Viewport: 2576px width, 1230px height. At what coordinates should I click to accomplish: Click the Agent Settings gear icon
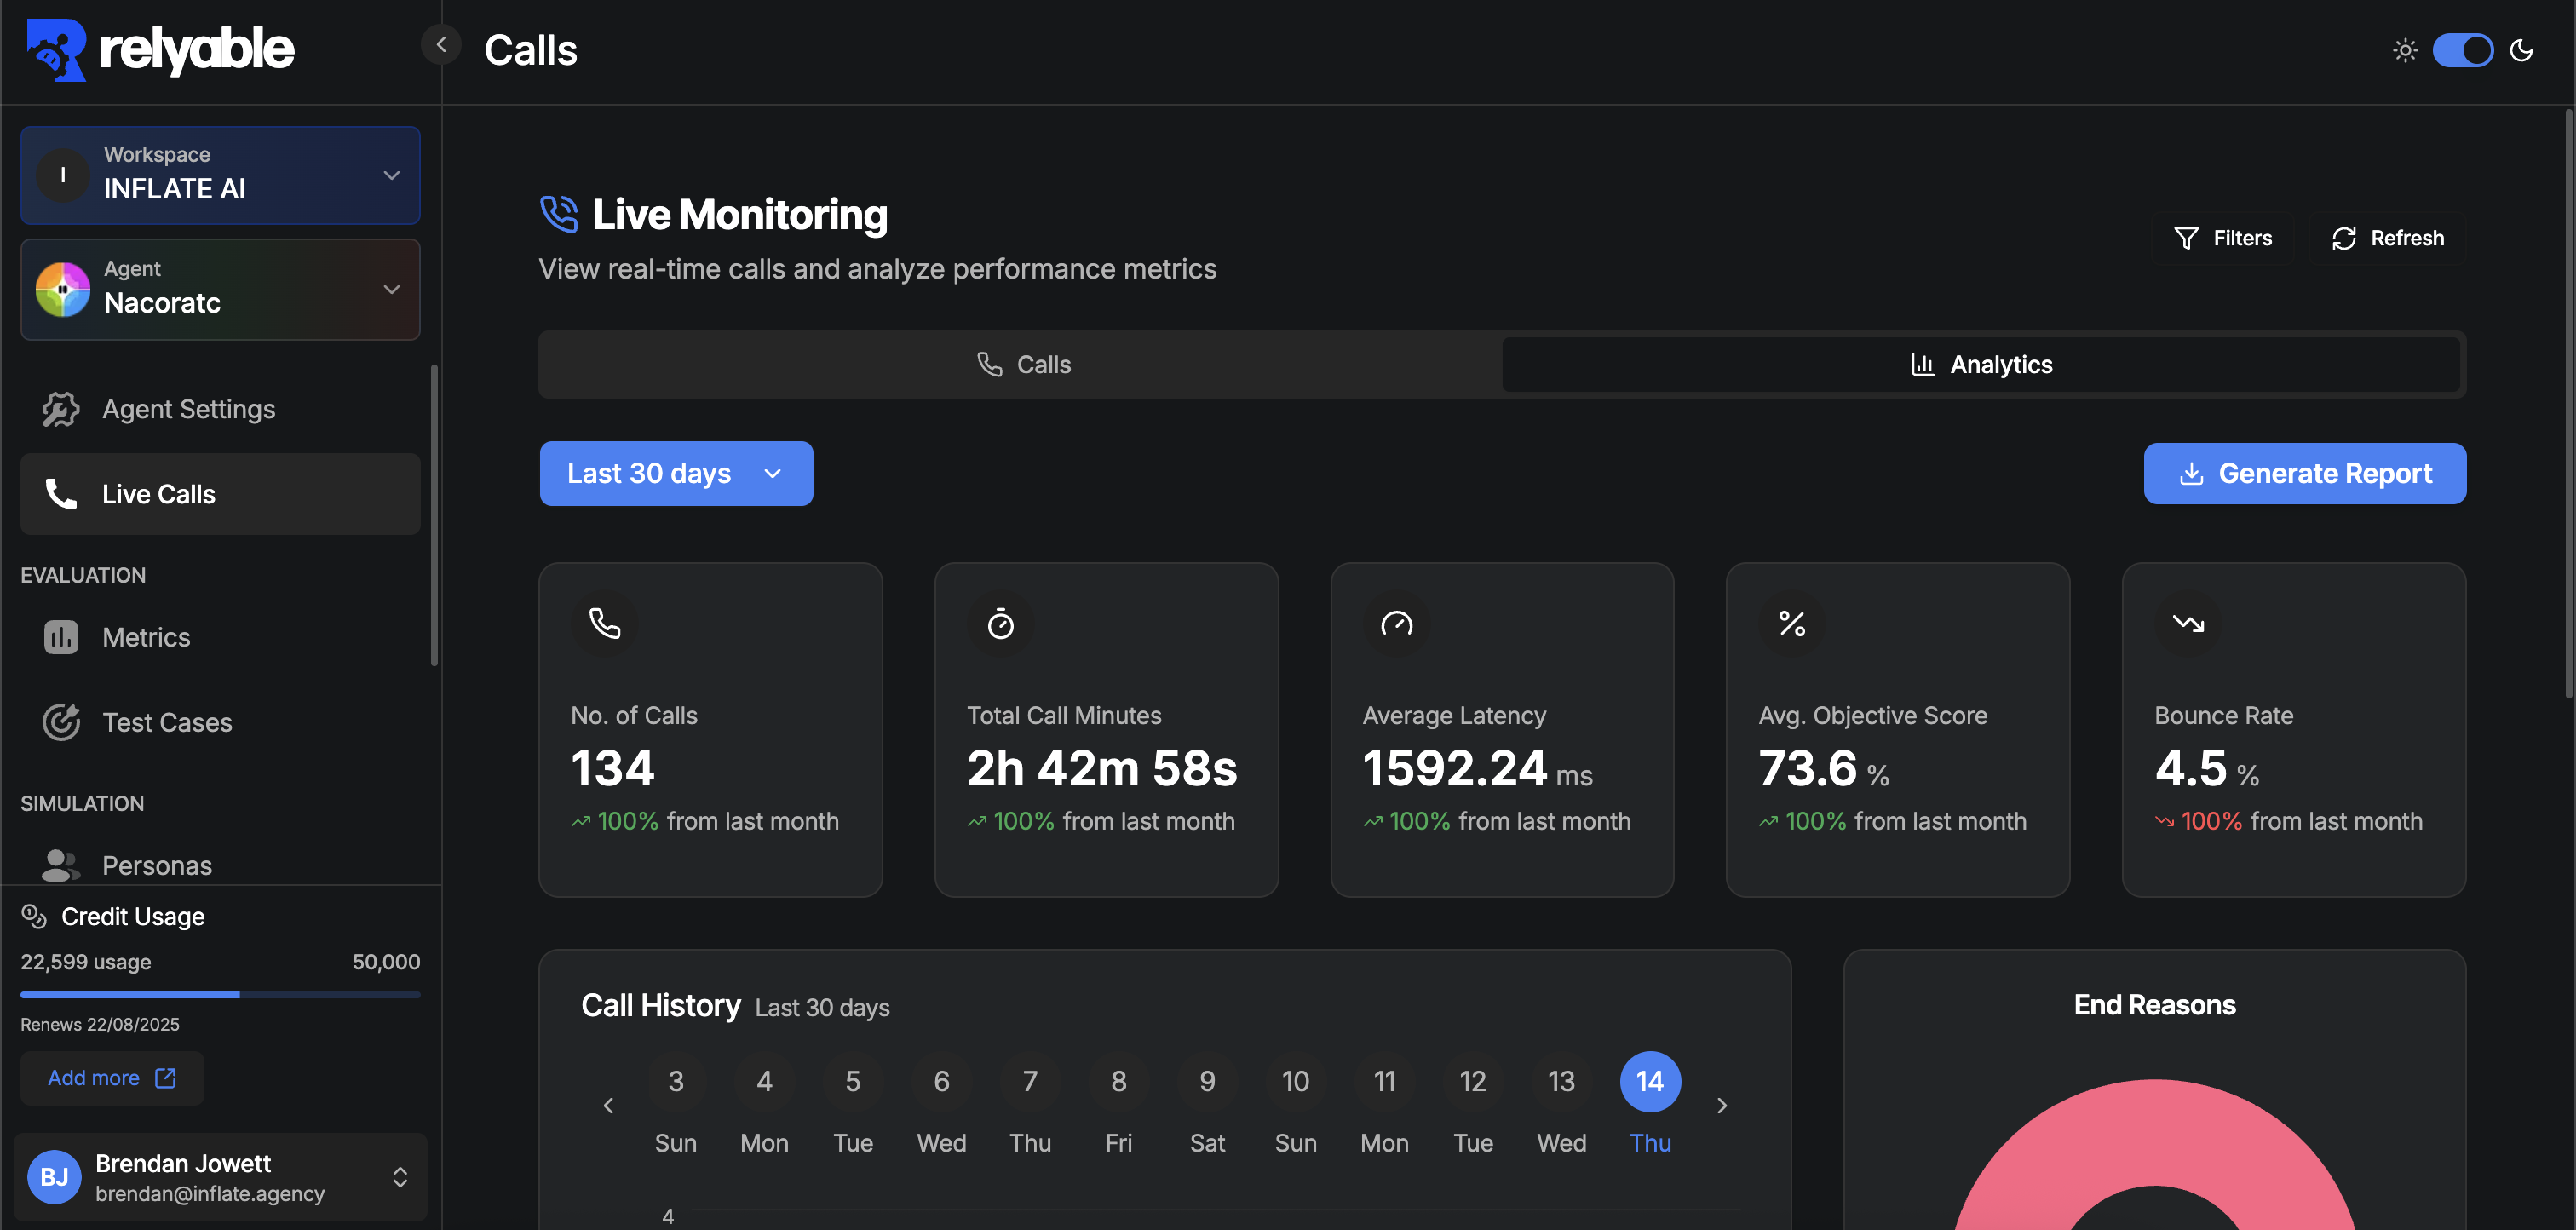61,409
